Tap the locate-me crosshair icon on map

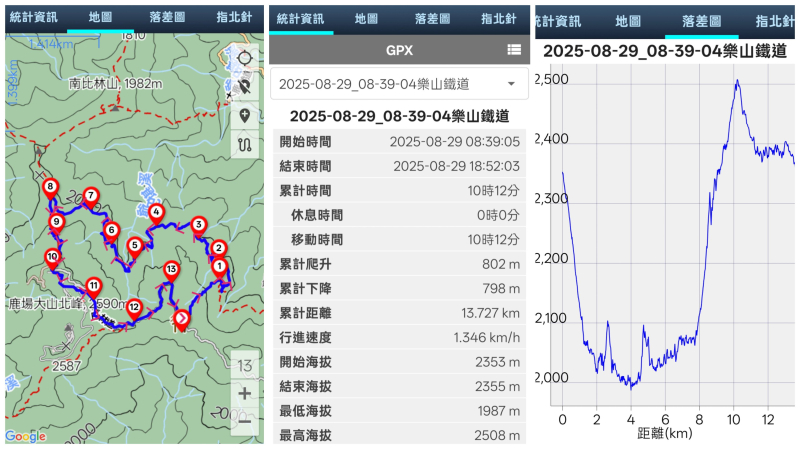pos(245,58)
